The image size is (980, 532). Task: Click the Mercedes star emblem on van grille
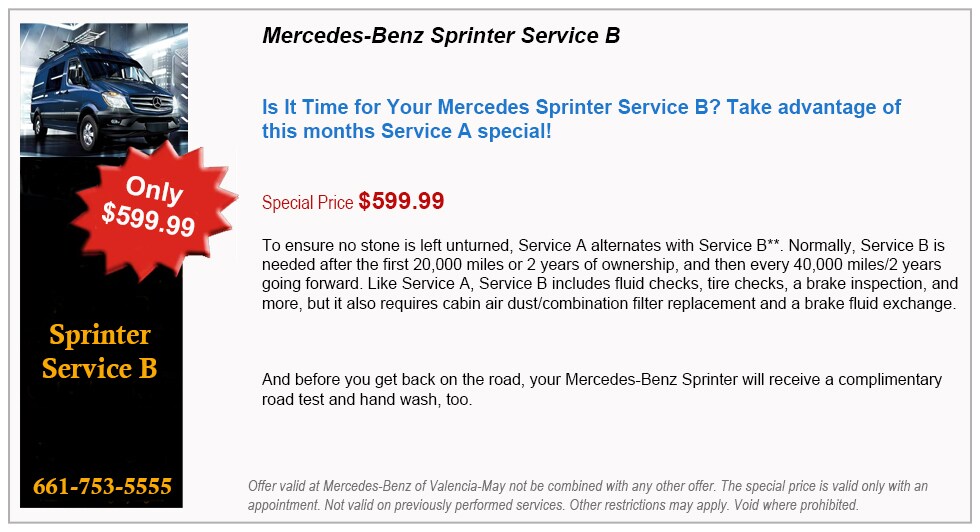coord(156,101)
